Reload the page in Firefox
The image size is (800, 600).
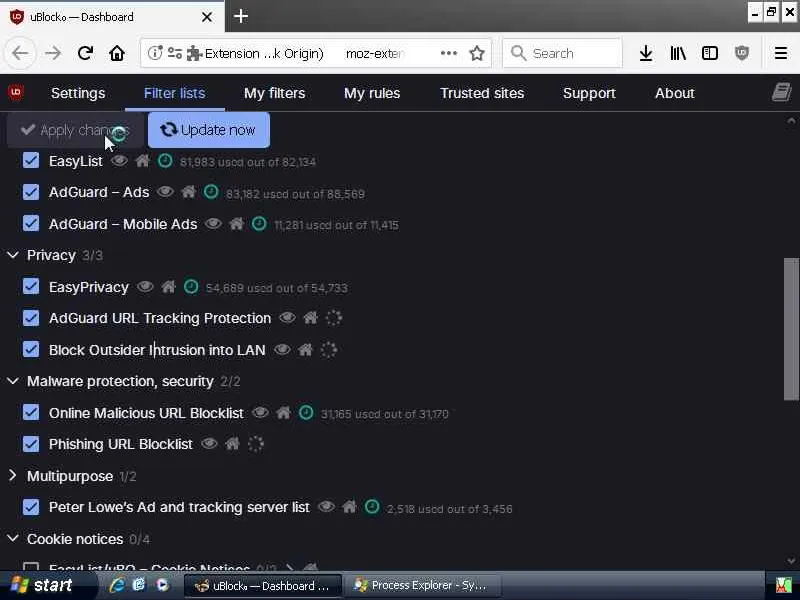pyautogui.click(x=85, y=53)
